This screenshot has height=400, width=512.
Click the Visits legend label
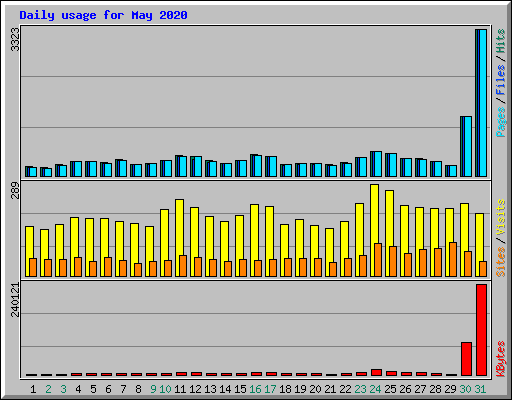click(x=501, y=217)
